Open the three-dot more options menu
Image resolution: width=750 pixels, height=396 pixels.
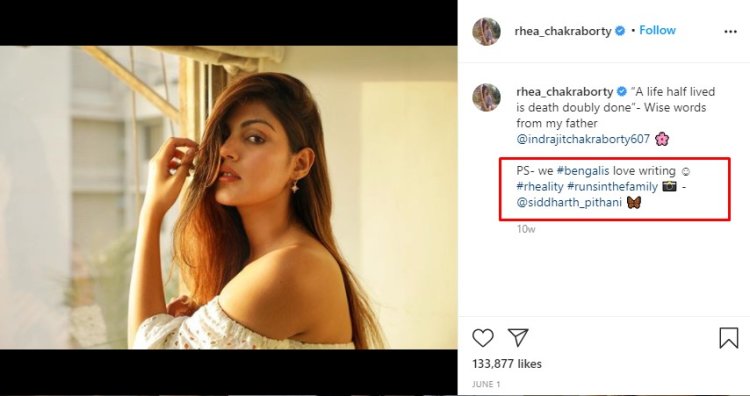click(x=730, y=32)
